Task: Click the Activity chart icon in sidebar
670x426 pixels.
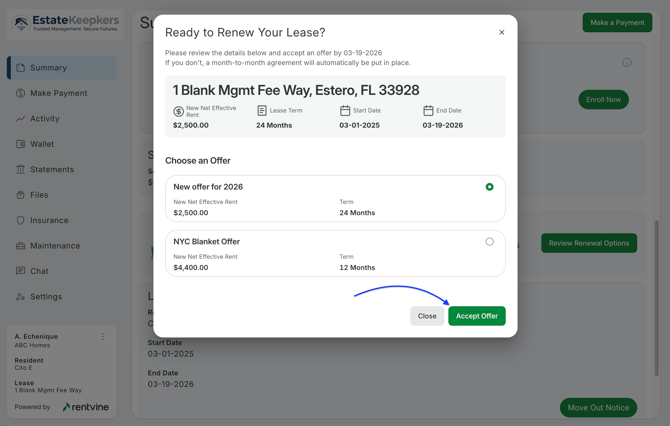Action: pyautogui.click(x=20, y=119)
